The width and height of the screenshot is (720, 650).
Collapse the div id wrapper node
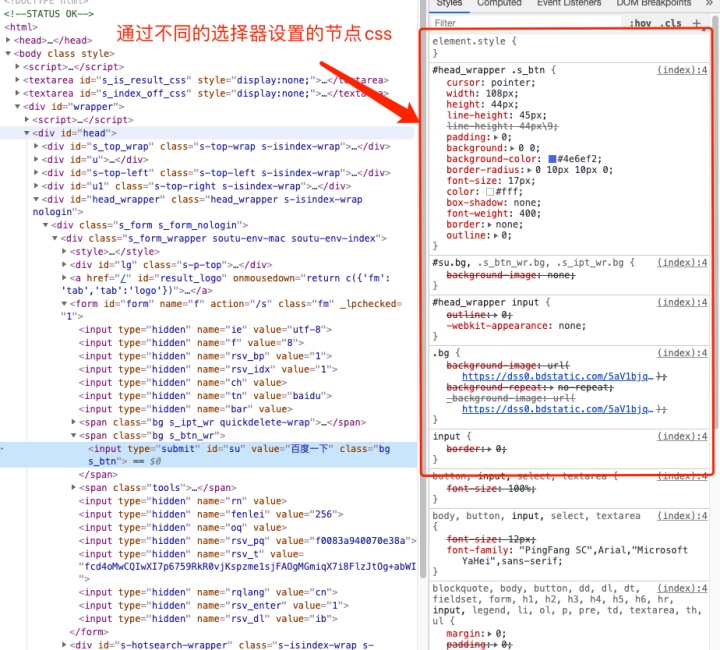[x=17, y=106]
